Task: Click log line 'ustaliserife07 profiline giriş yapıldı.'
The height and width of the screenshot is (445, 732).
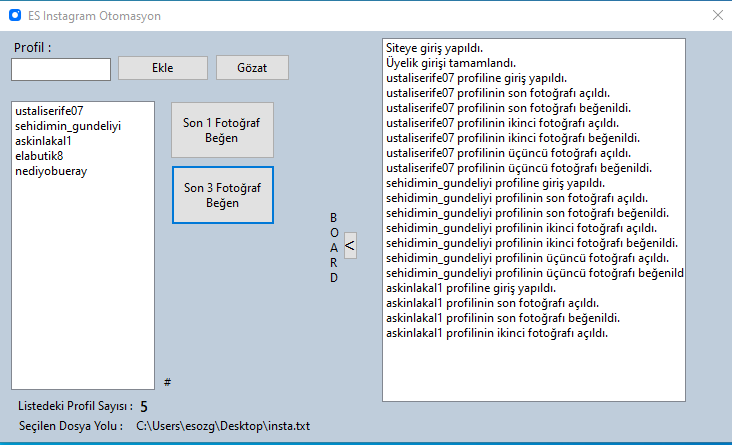Action: coord(476,78)
